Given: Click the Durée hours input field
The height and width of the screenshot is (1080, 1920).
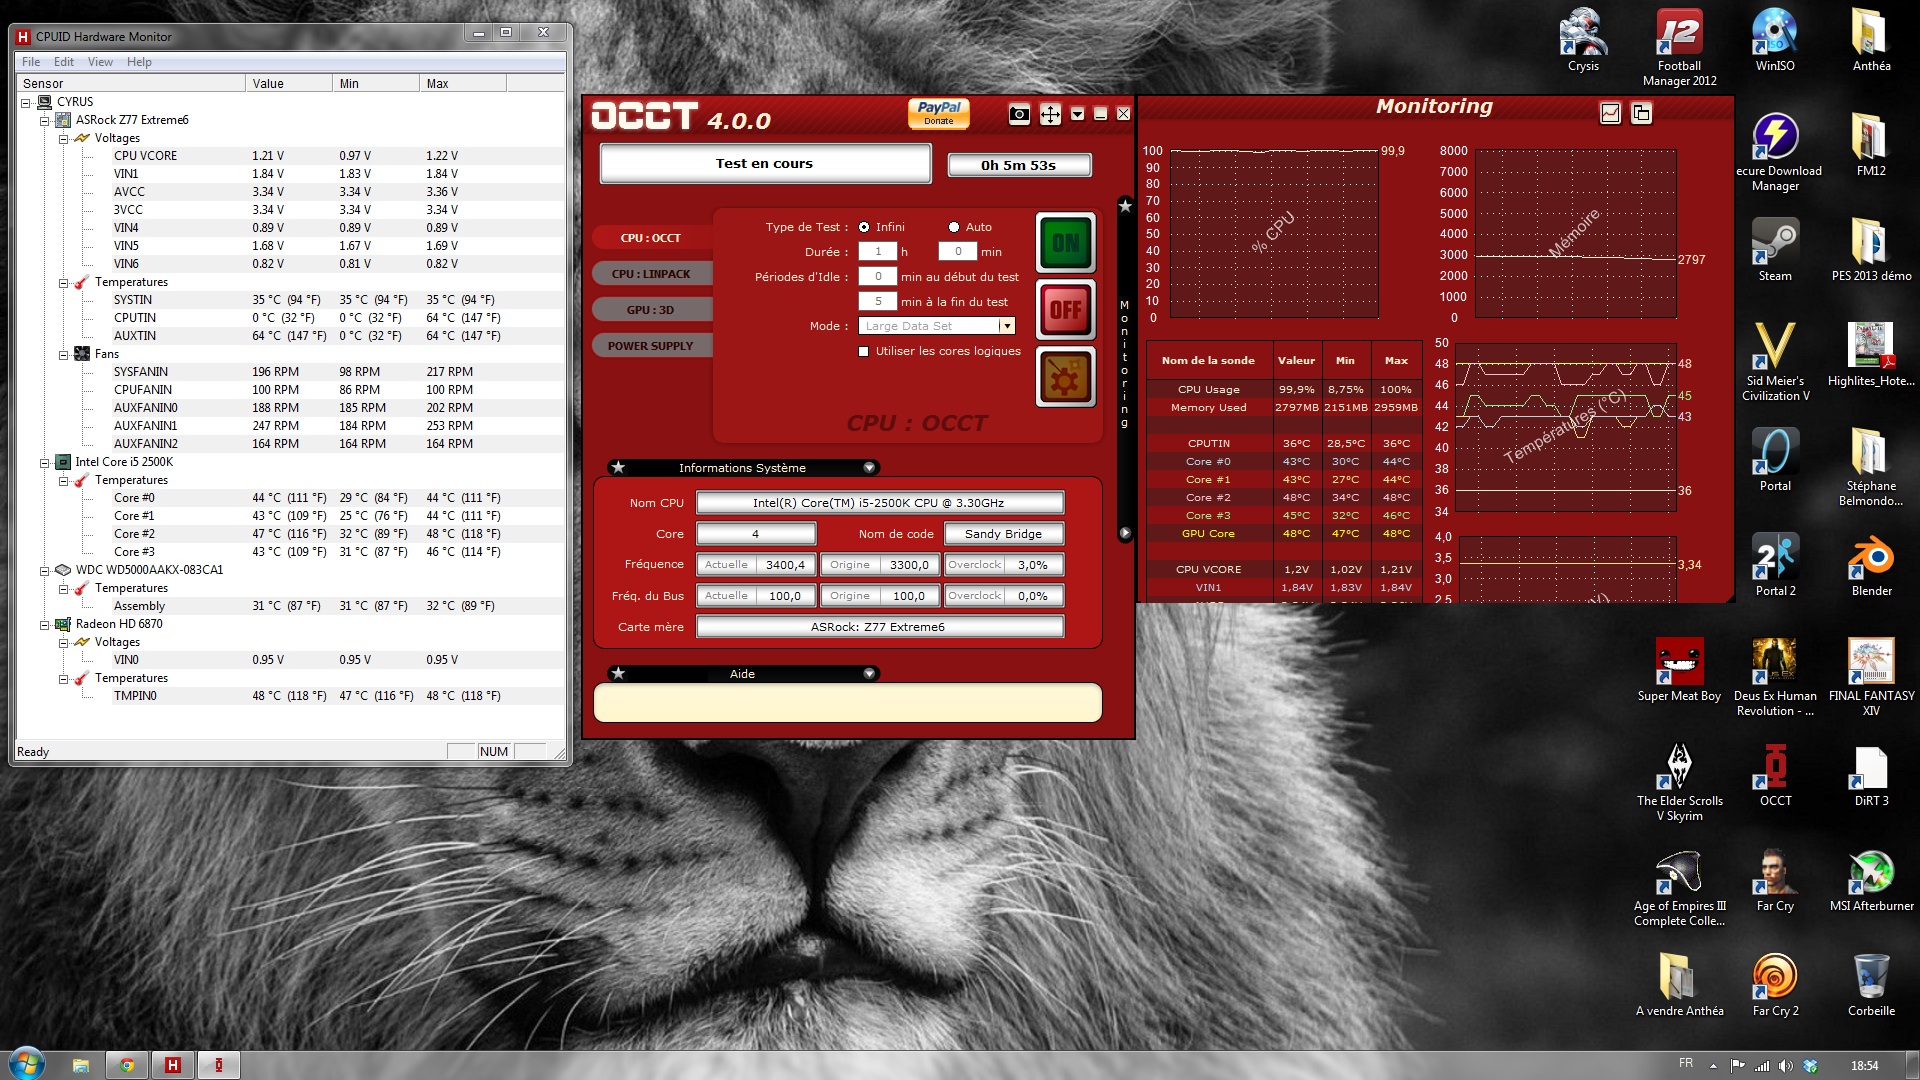Looking at the screenshot, I should pos(878,252).
